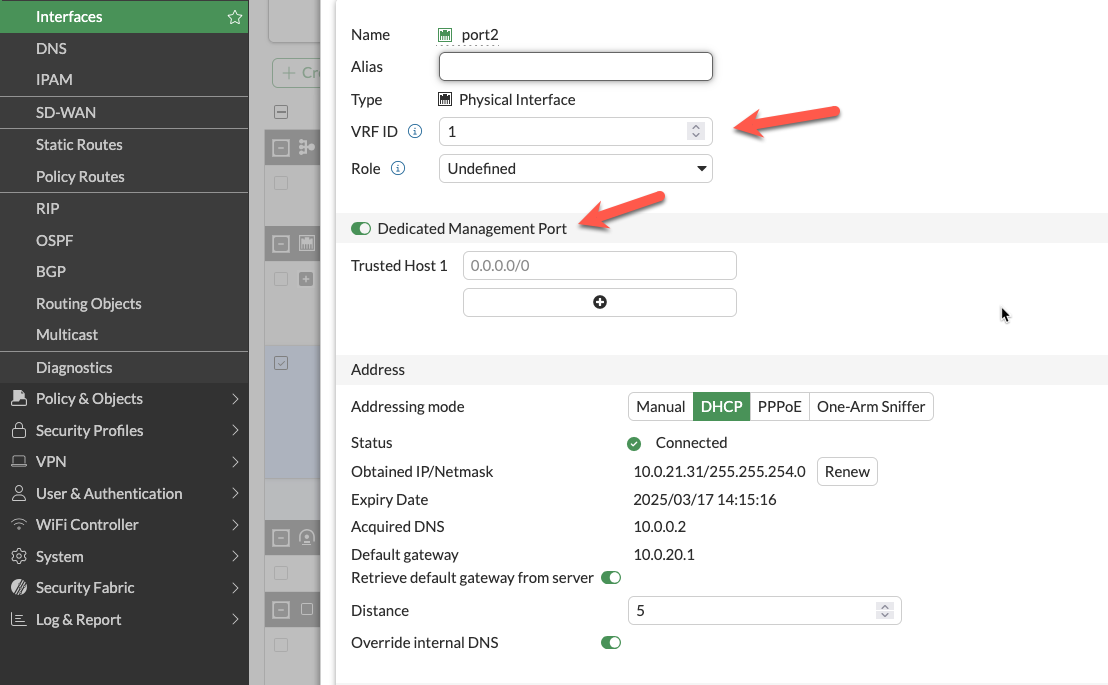Screen dimensions: 1108x685
Task: Click the System gear icon in sidebar
Action: [x=18, y=557]
